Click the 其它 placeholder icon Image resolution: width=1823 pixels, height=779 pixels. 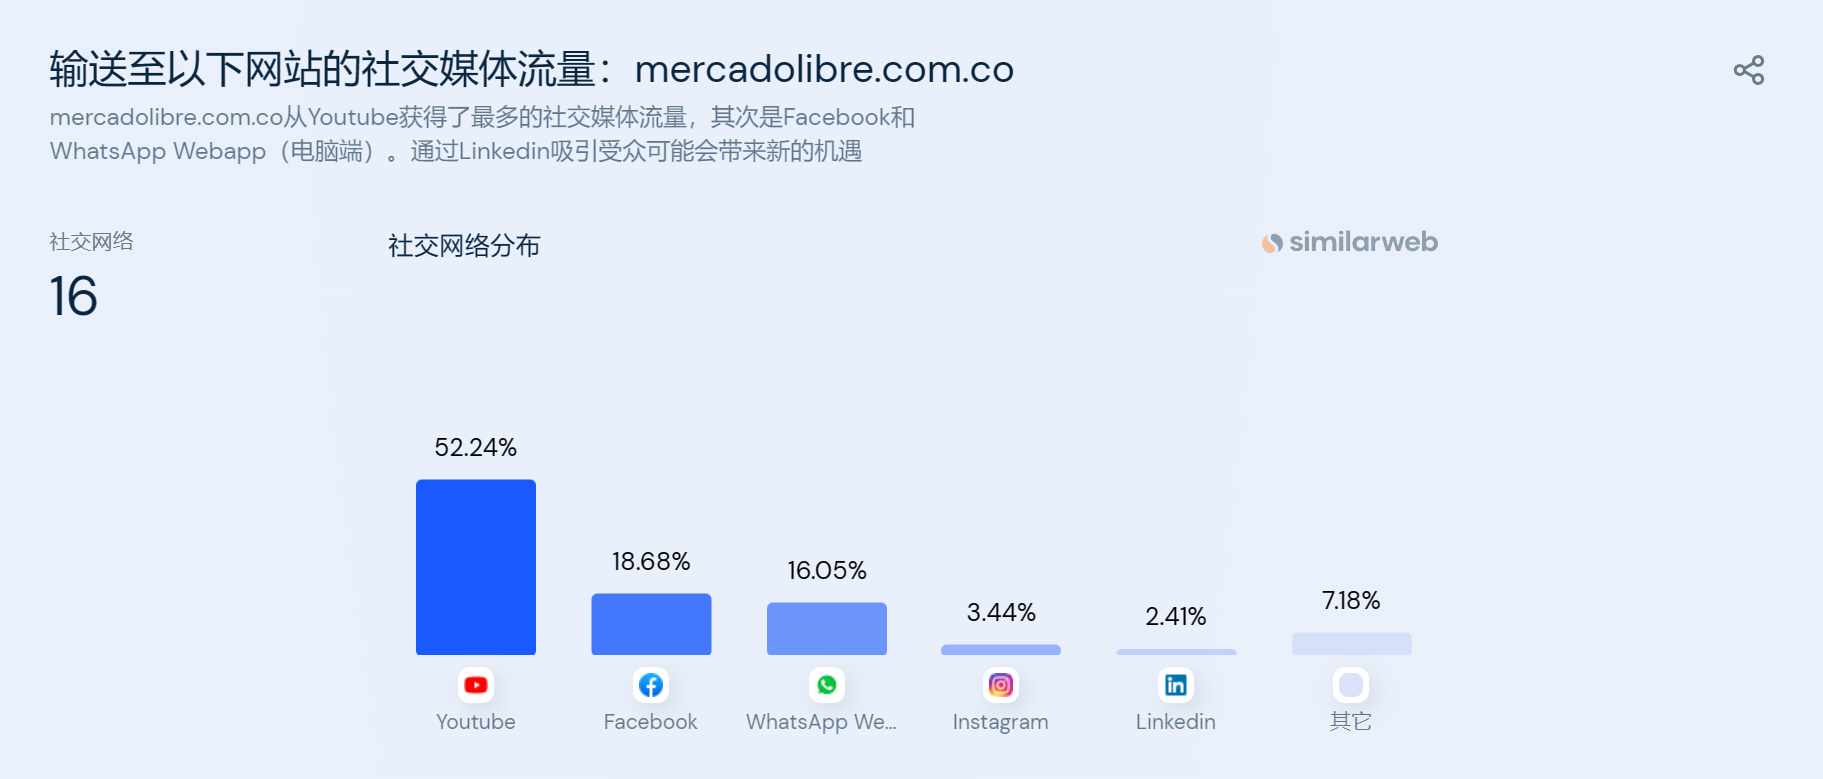pyautogui.click(x=1351, y=685)
